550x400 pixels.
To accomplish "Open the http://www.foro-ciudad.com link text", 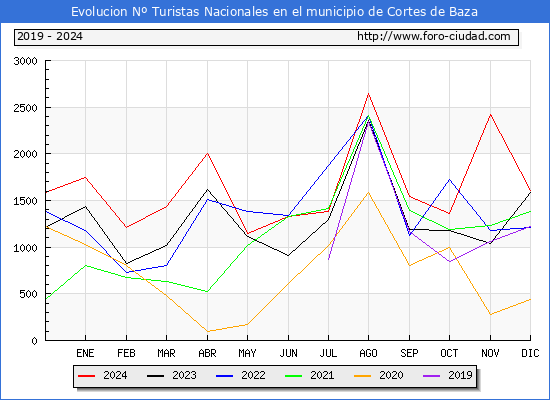I will (x=434, y=36).
